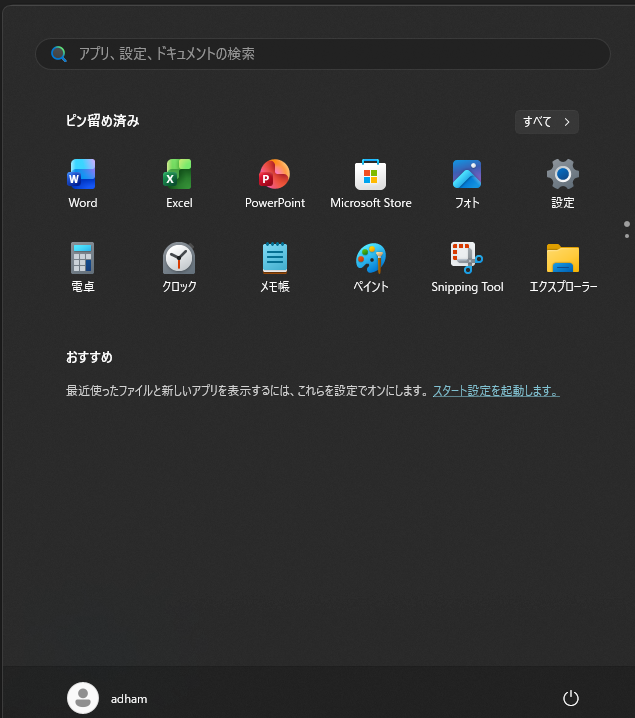Screen dimensions: 635x718
Task: Open the 電卓 calculator app
Action: tap(82, 267)
